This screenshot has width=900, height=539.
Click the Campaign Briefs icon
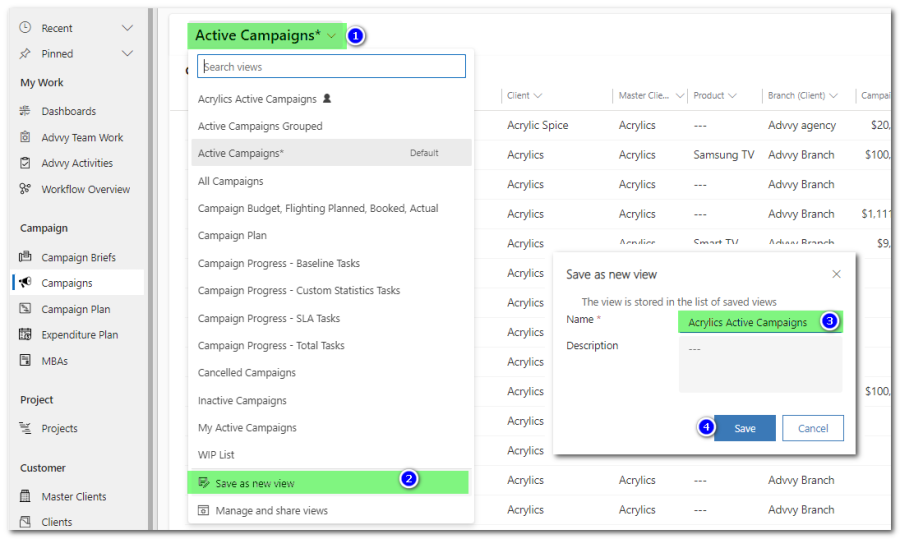[25, 257]
